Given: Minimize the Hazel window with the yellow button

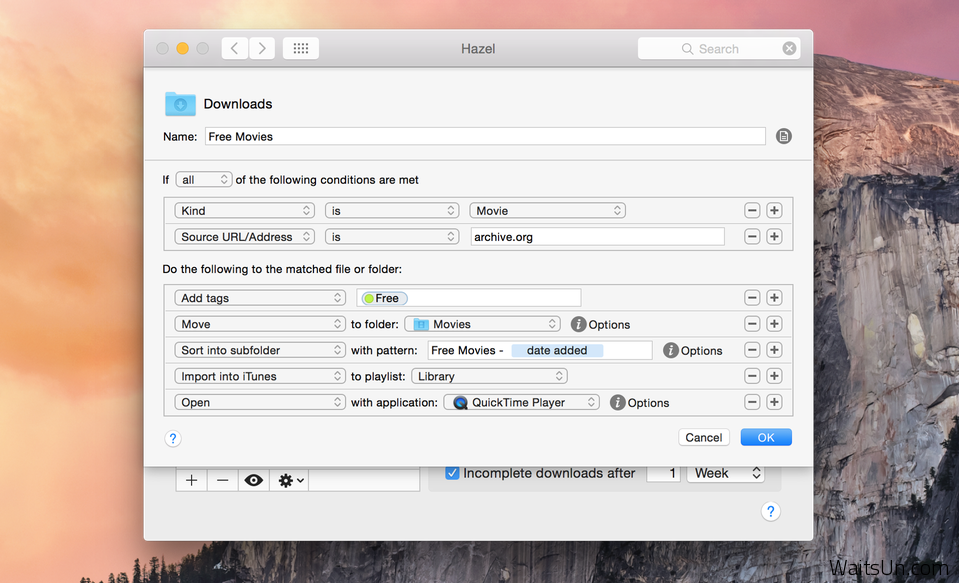Looking at the screenshot, I should click(182, 48).
